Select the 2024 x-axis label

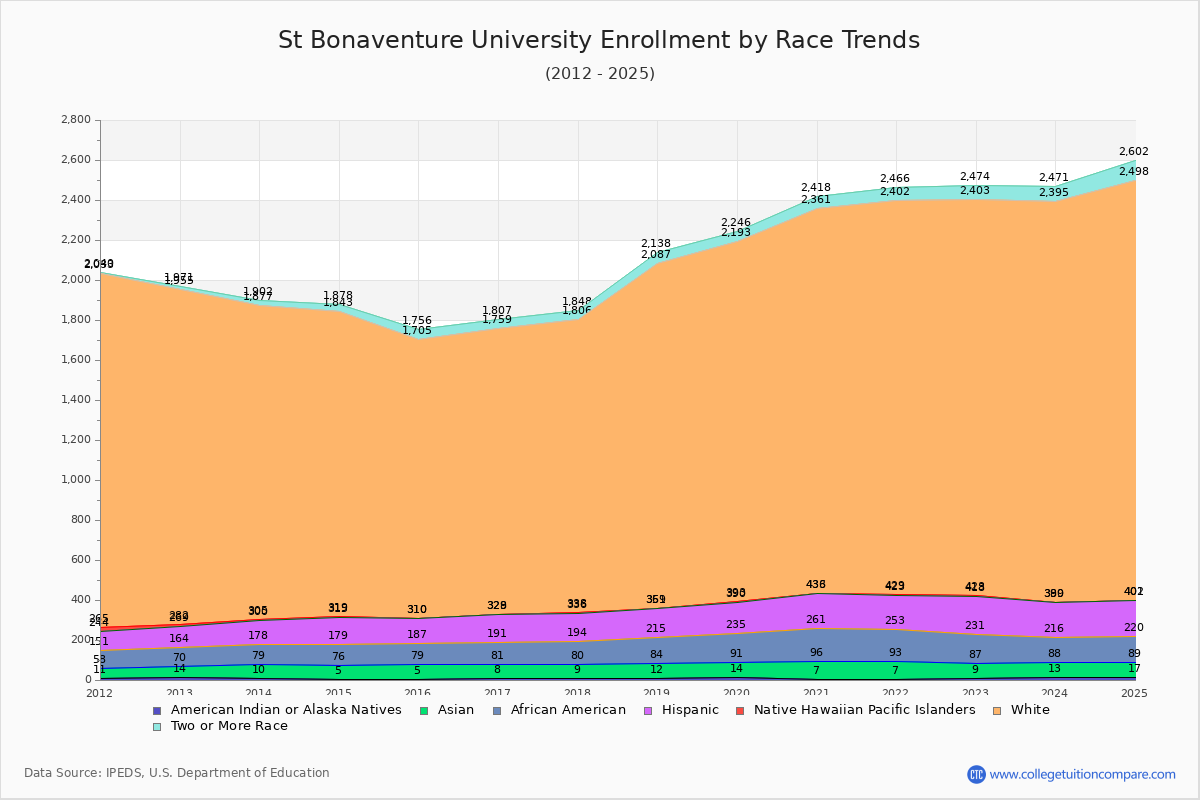point(1055,693)
